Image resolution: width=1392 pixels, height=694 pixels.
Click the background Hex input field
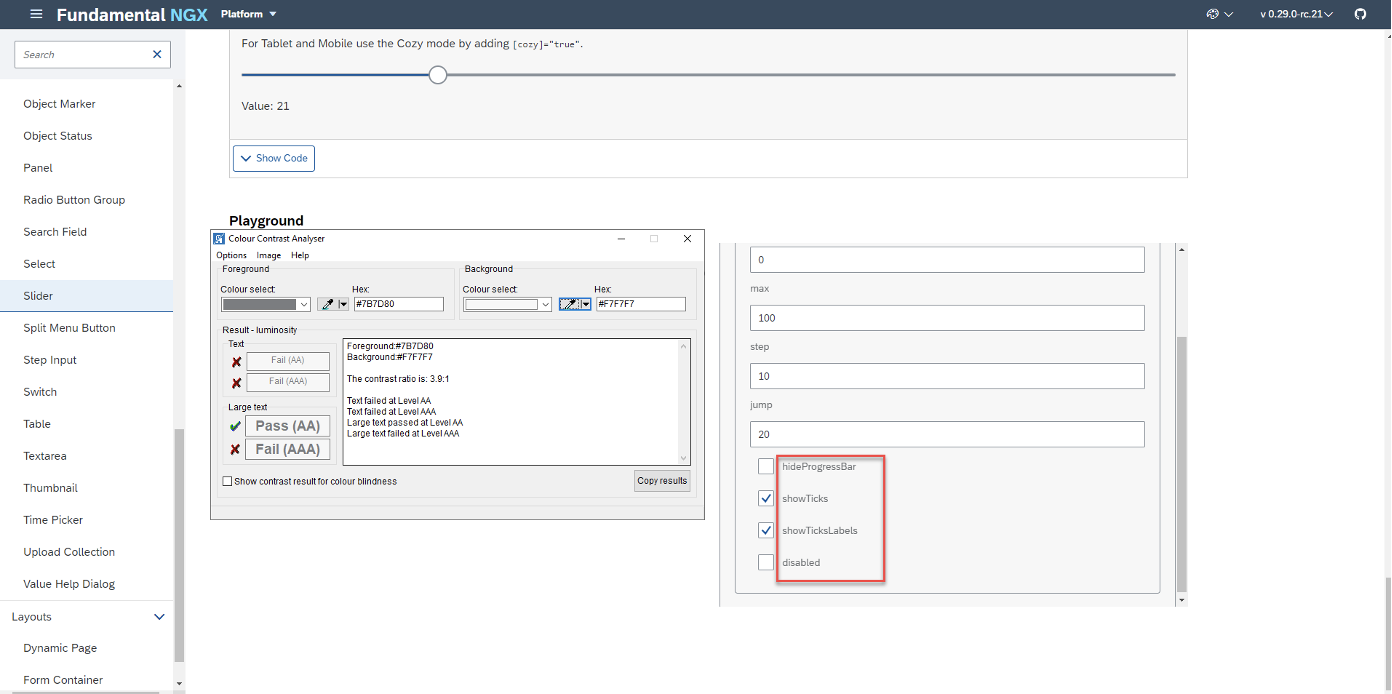point(640,304)
